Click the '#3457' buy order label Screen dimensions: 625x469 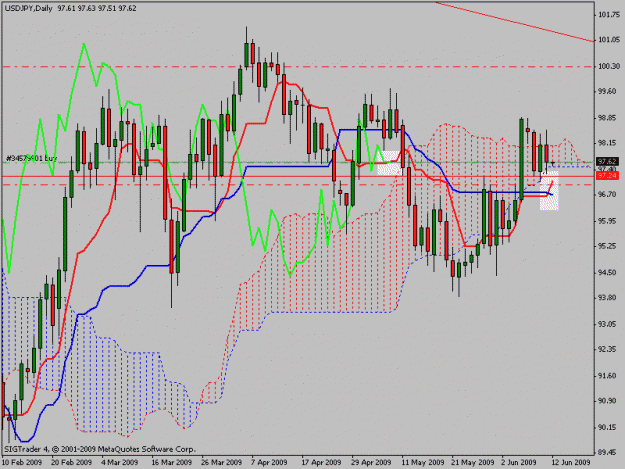pos(31,159)
